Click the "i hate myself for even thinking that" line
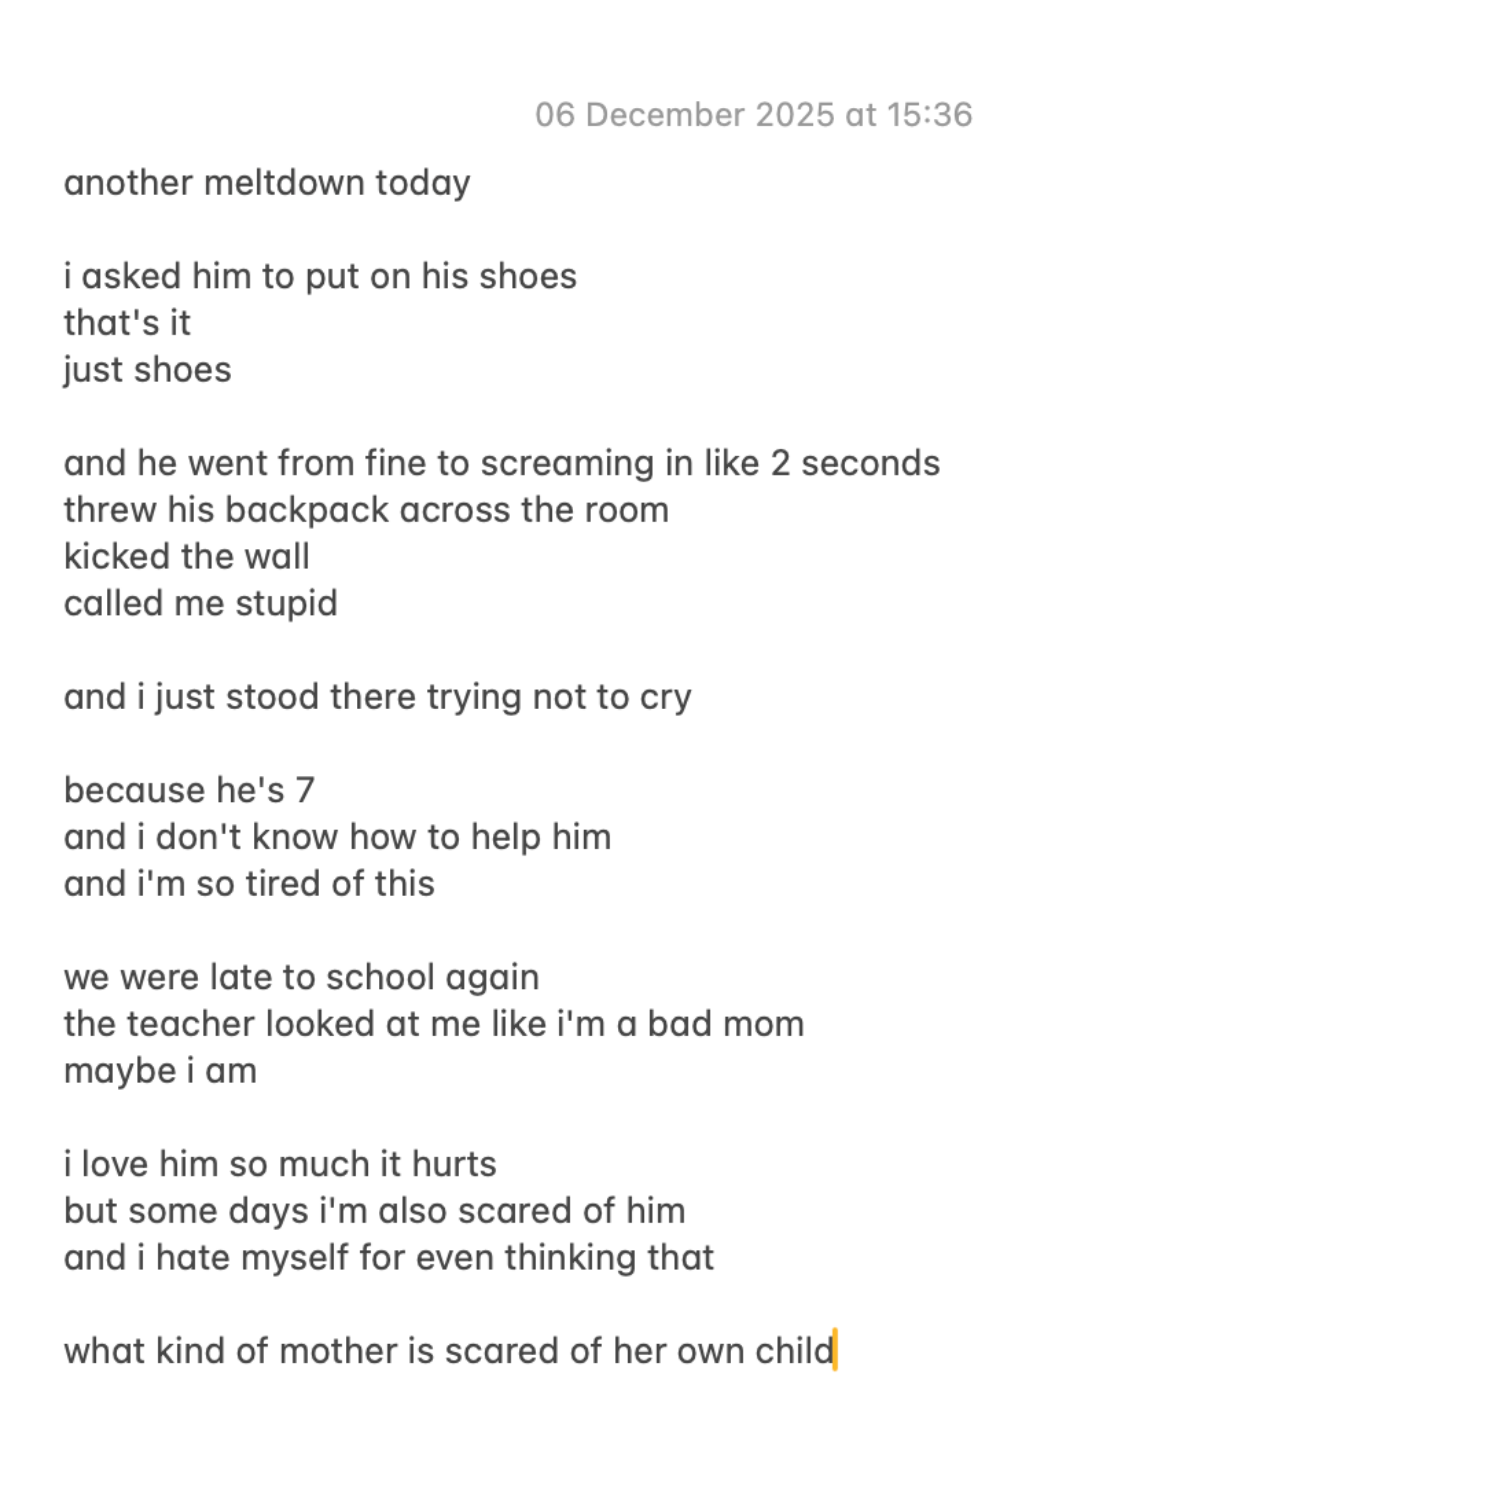1500x1500 pixels. pyautogui.click(x=389, y=1258)
